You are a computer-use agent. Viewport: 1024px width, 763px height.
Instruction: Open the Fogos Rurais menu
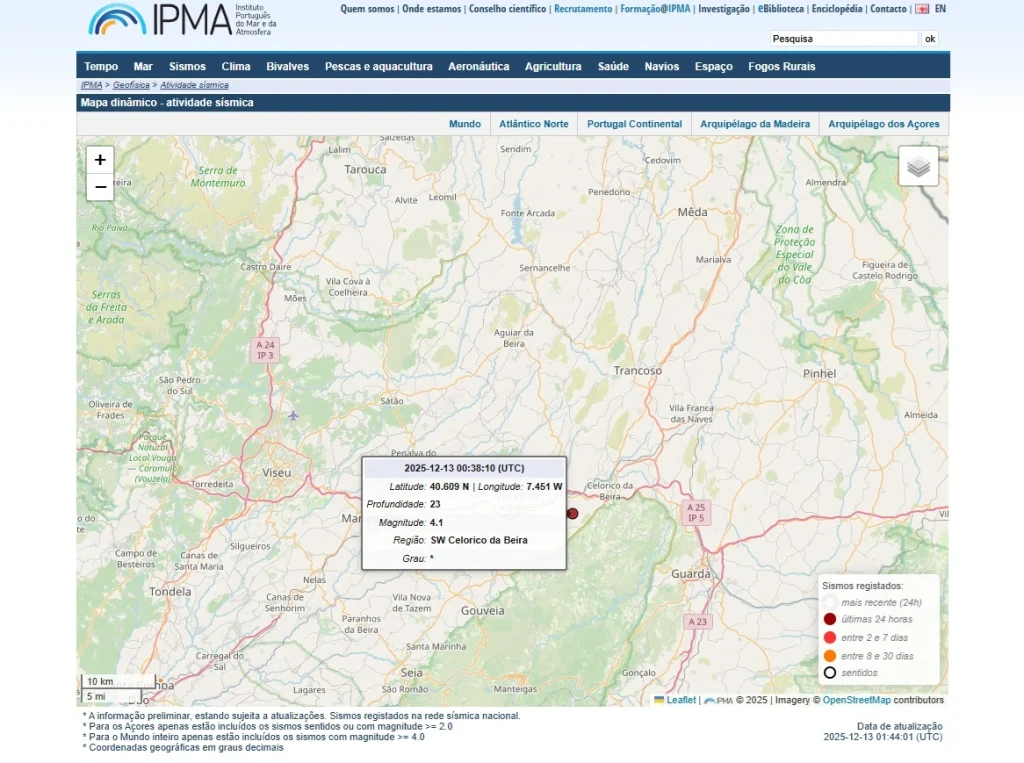[781, 67]
